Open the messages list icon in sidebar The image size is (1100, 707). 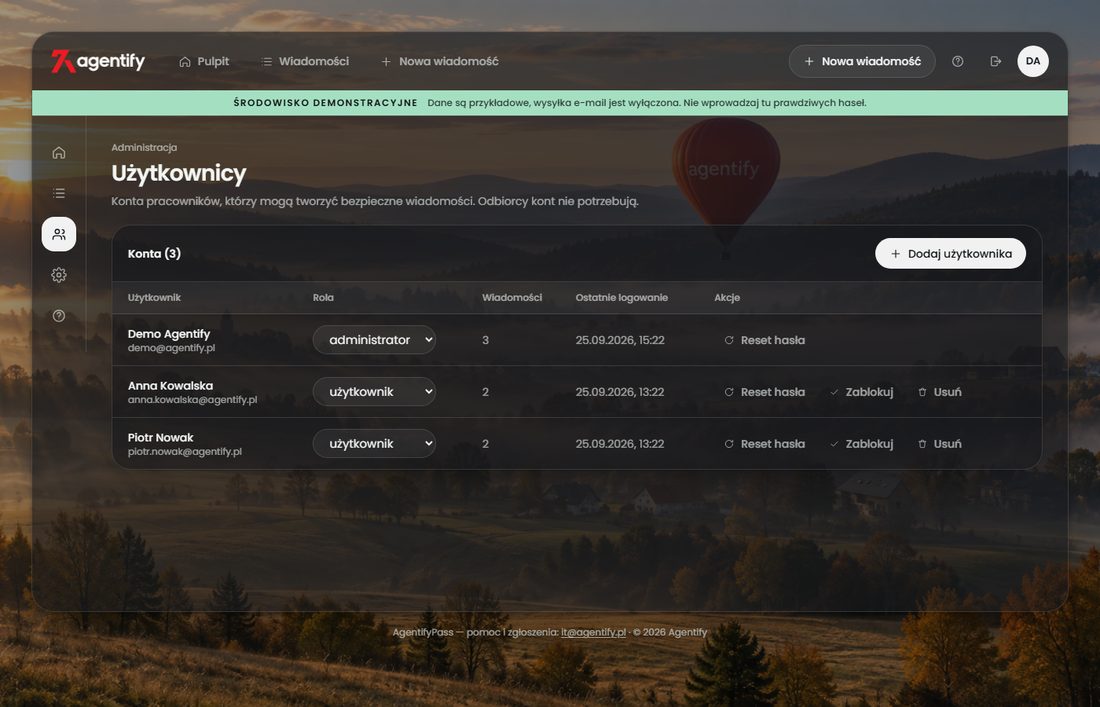point(59,193)
